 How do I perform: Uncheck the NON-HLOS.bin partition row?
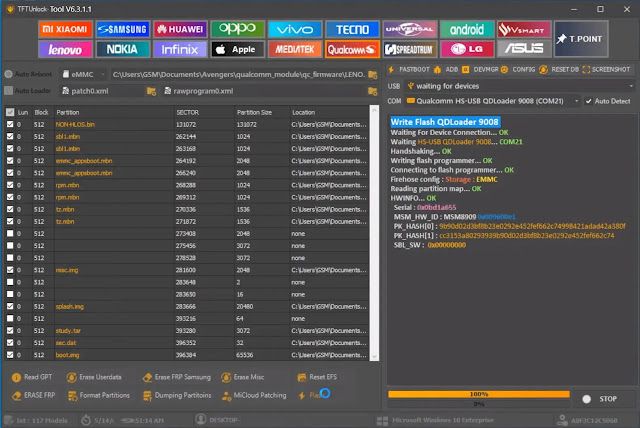pyautogui.click(x=10, y=124)
